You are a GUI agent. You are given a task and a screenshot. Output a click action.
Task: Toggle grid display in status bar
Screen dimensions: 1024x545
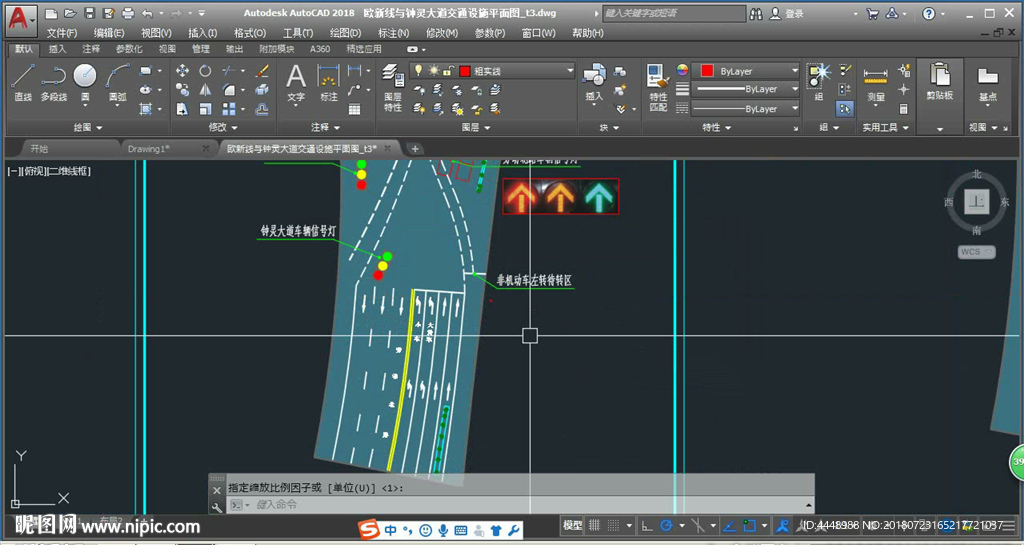(x=594, y=525)
